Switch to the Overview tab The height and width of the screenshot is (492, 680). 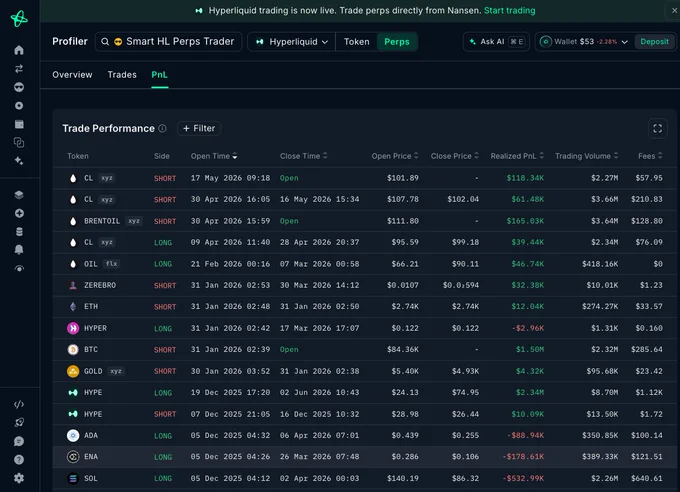tap(72, 75)
